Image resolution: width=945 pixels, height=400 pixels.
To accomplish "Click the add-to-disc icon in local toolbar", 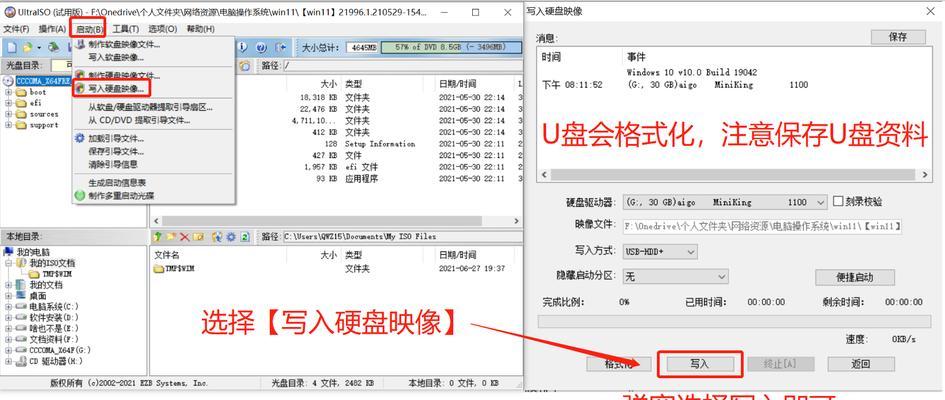I will (x=218, y=237).
